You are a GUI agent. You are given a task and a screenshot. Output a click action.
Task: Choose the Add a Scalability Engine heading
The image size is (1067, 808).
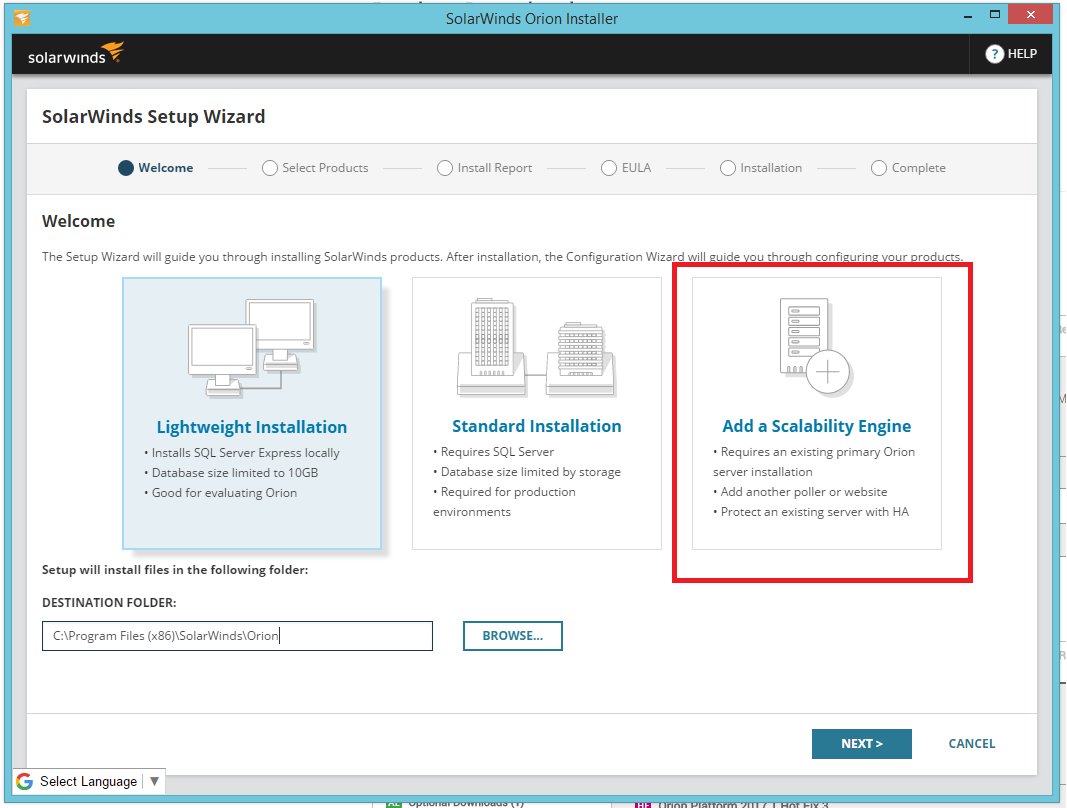(x=817, y=426)
